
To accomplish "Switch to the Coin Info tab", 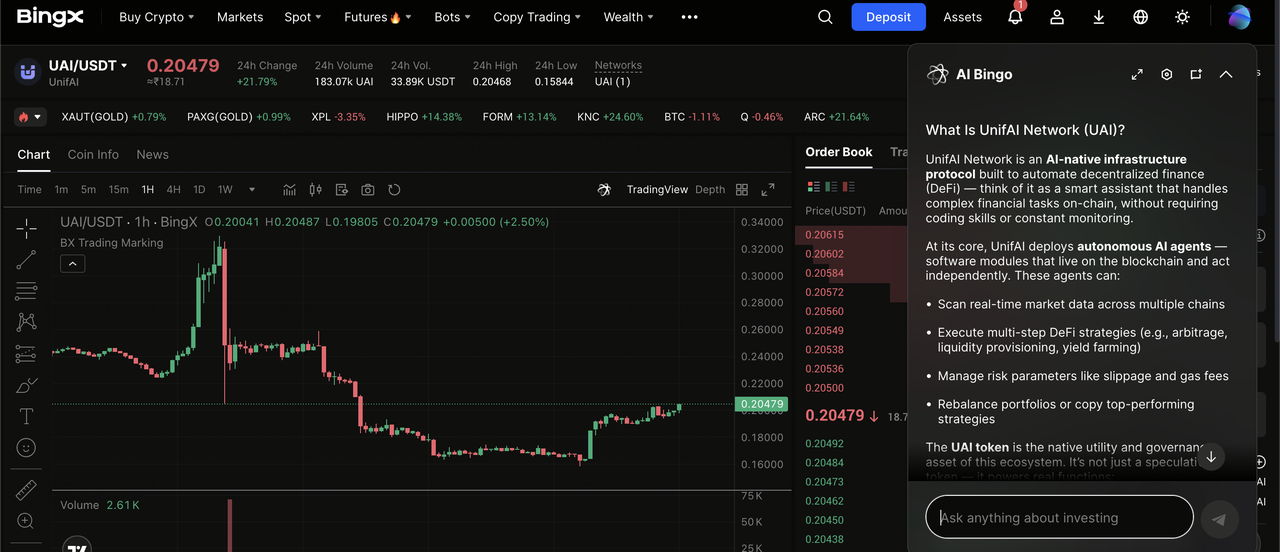I will click(93, 155).
